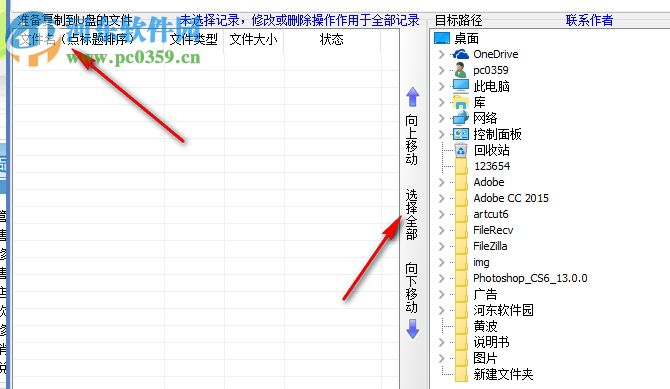
Task: Select the 河东软件园 folder label
Action: (x=503, y=310)
